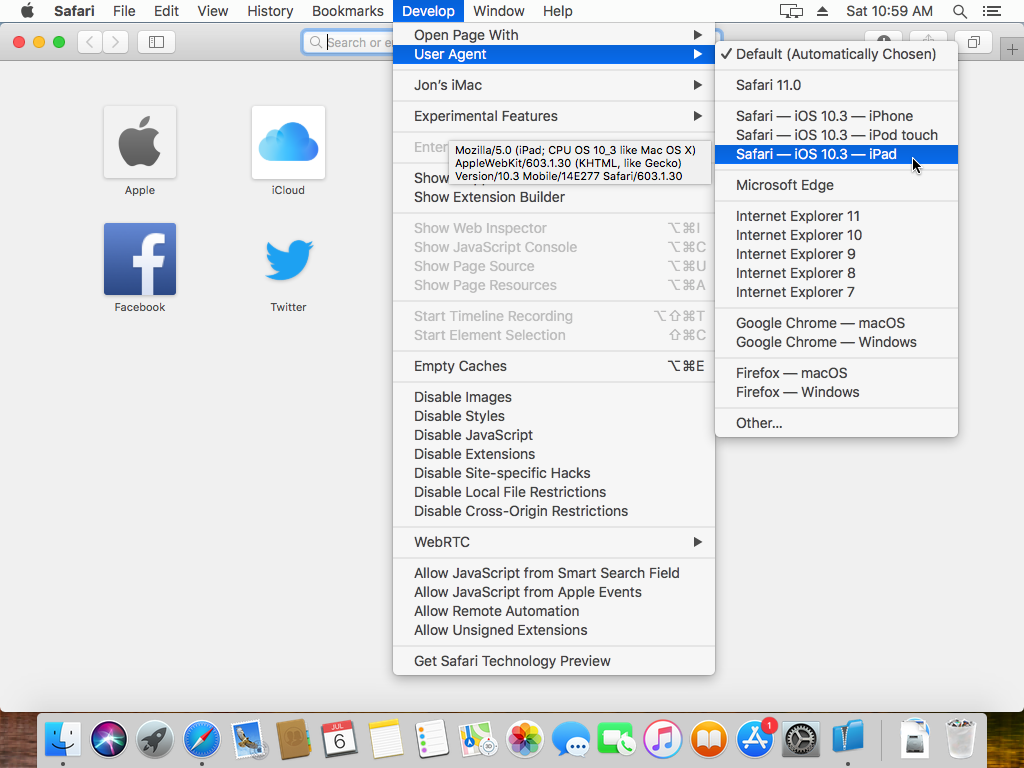Toggle Disable JavaScript in Develop menu

point(473,435)
